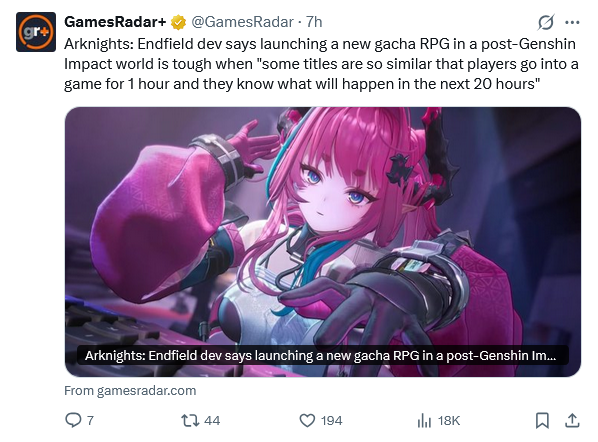Click the gold verified badge
This screenshot has height=442, width=598.
point(178,23)
